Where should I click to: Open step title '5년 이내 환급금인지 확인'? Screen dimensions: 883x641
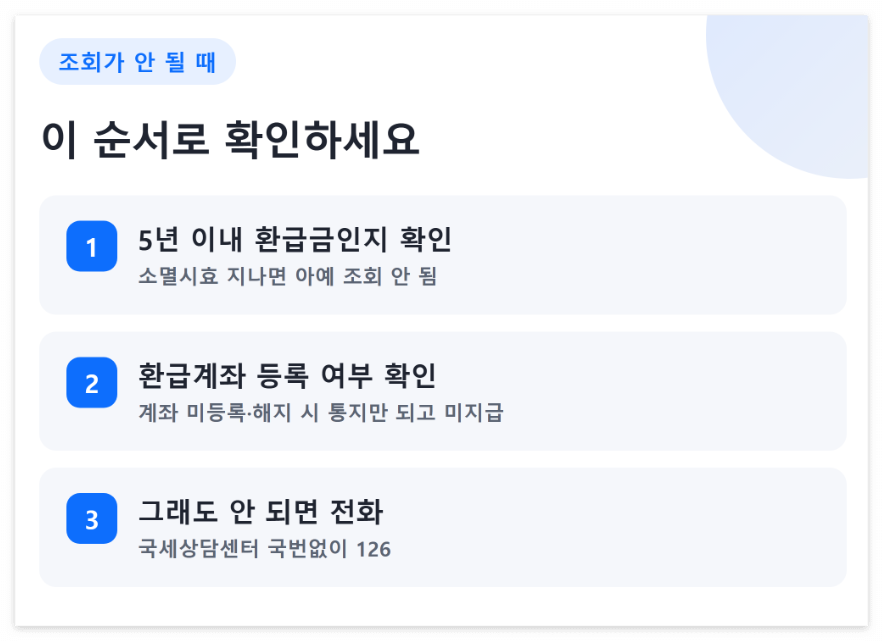click(x=295, y=239)
